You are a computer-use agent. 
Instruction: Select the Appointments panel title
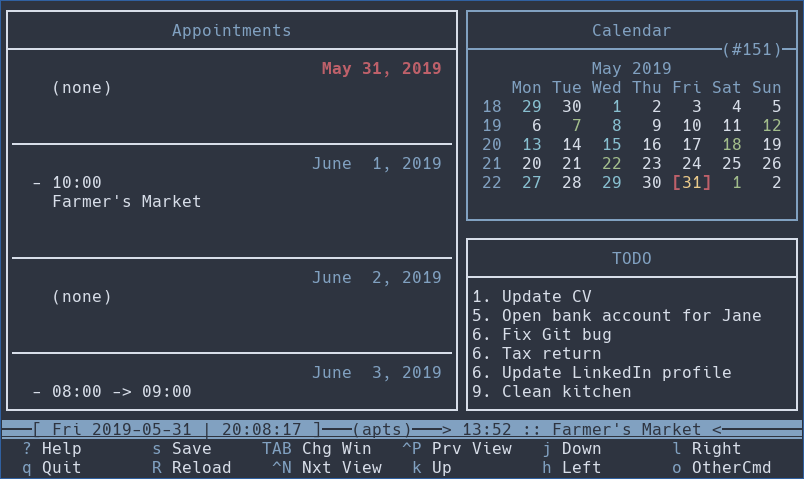click(231, 31)
